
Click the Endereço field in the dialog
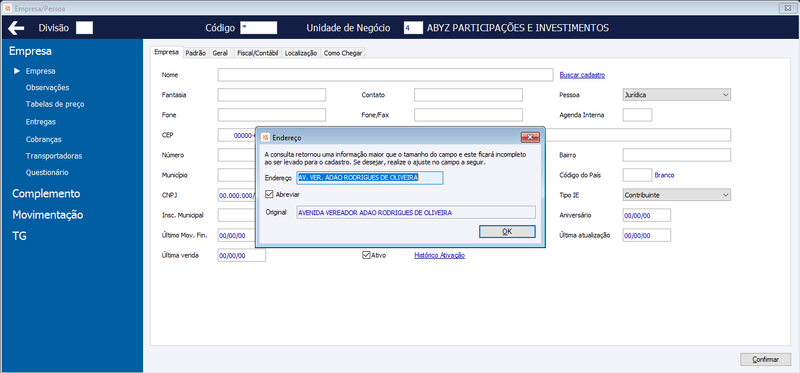370,178
